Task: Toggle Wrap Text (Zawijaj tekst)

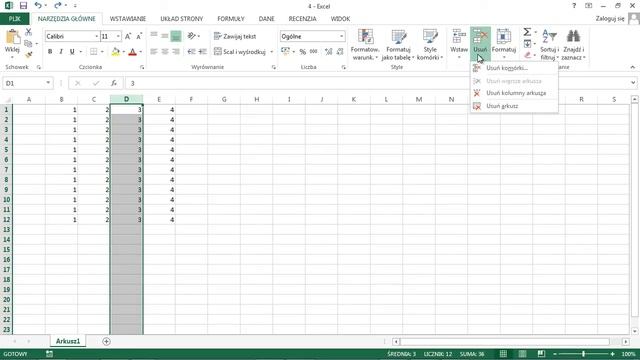Action: (235, 36)
